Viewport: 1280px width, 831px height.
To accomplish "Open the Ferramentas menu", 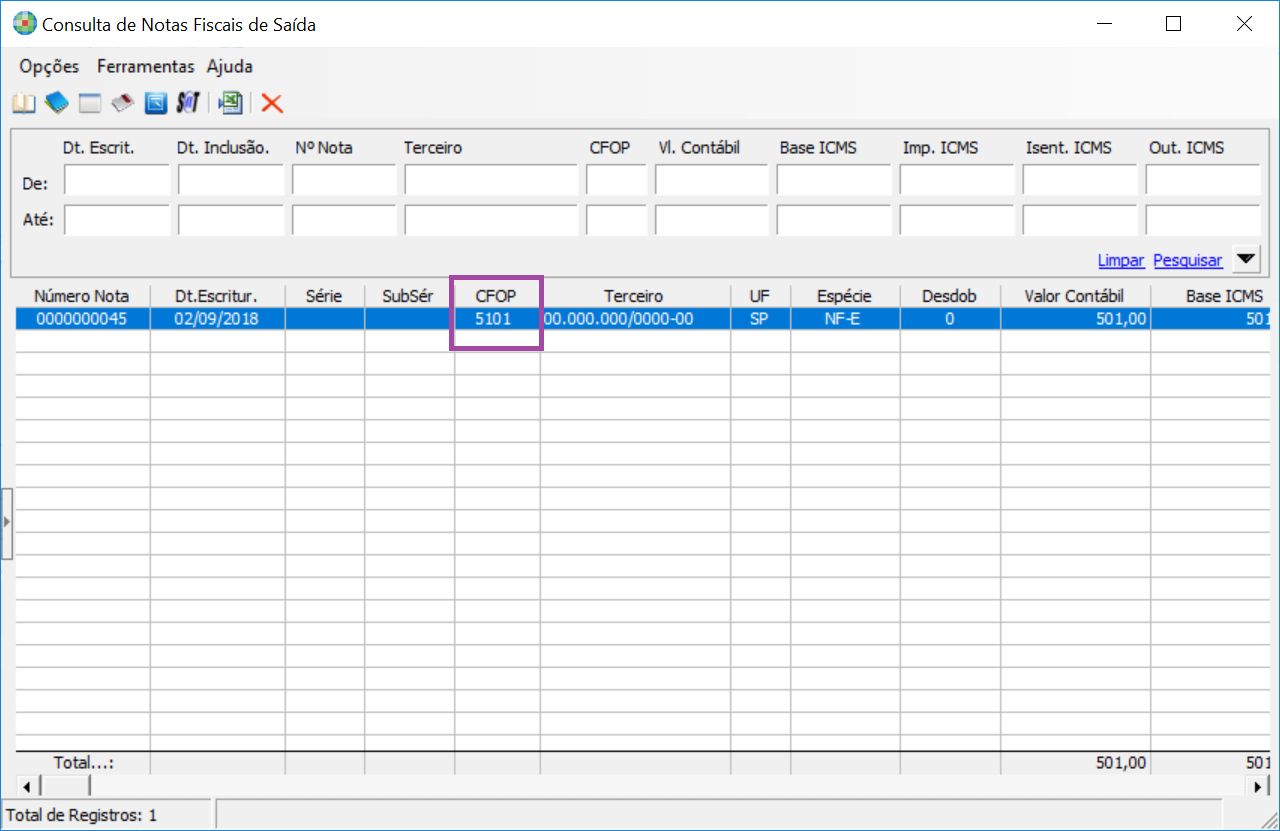I will click(145, 67).
